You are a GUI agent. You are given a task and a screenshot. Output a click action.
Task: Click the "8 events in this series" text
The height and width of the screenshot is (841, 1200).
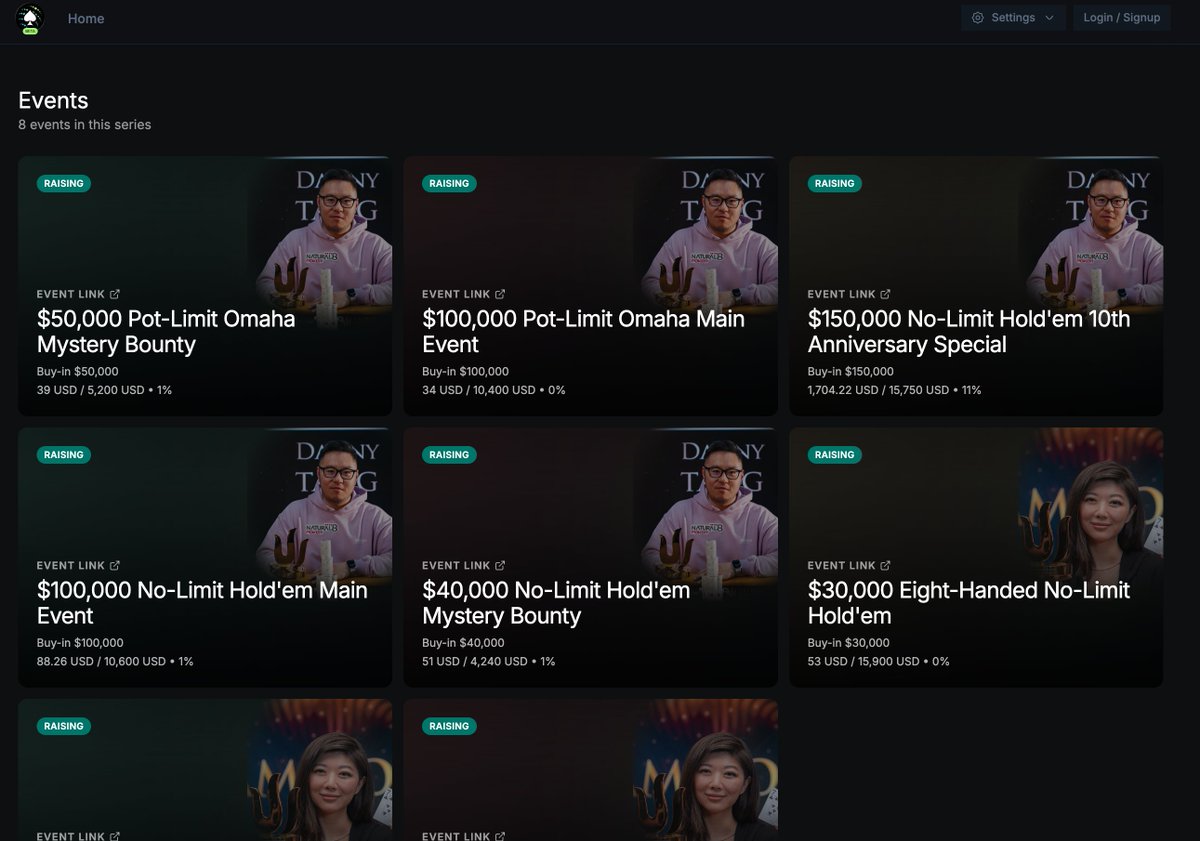coord(85,125)
